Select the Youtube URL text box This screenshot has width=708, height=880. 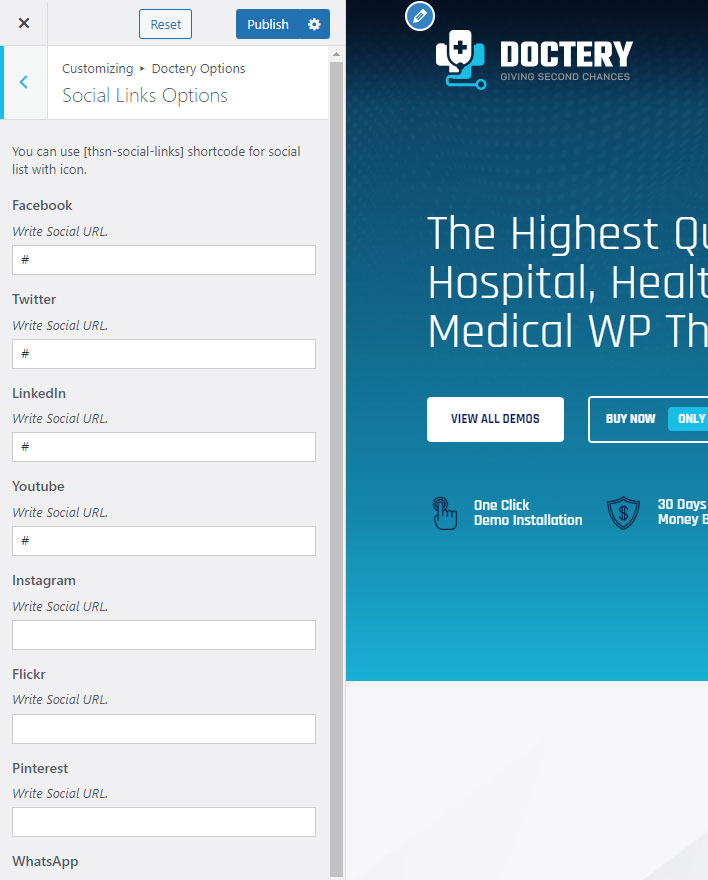coord(164,541)
